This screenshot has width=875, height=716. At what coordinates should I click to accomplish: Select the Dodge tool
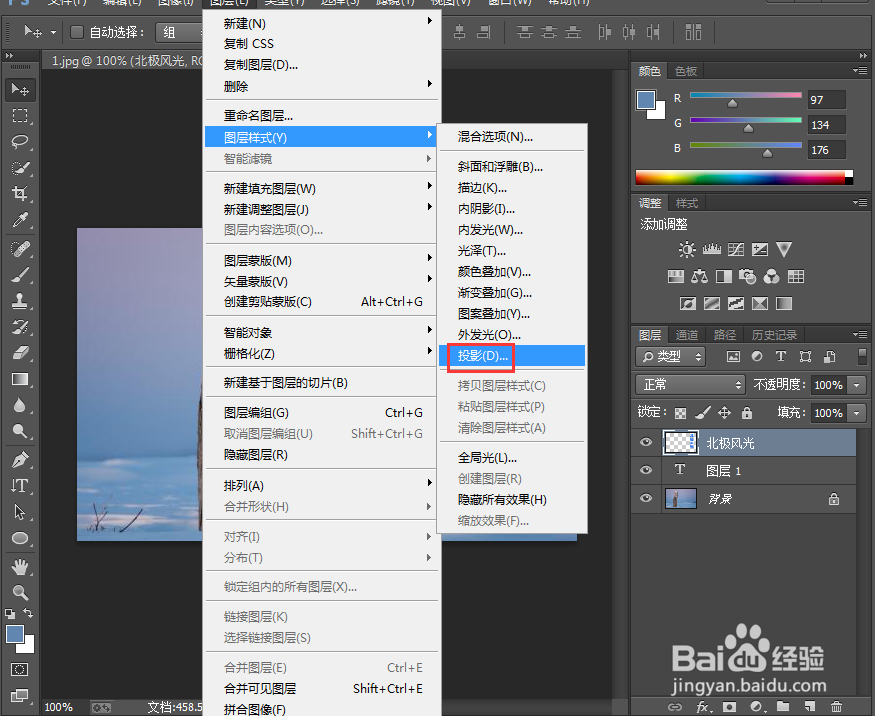coord(20,431)
